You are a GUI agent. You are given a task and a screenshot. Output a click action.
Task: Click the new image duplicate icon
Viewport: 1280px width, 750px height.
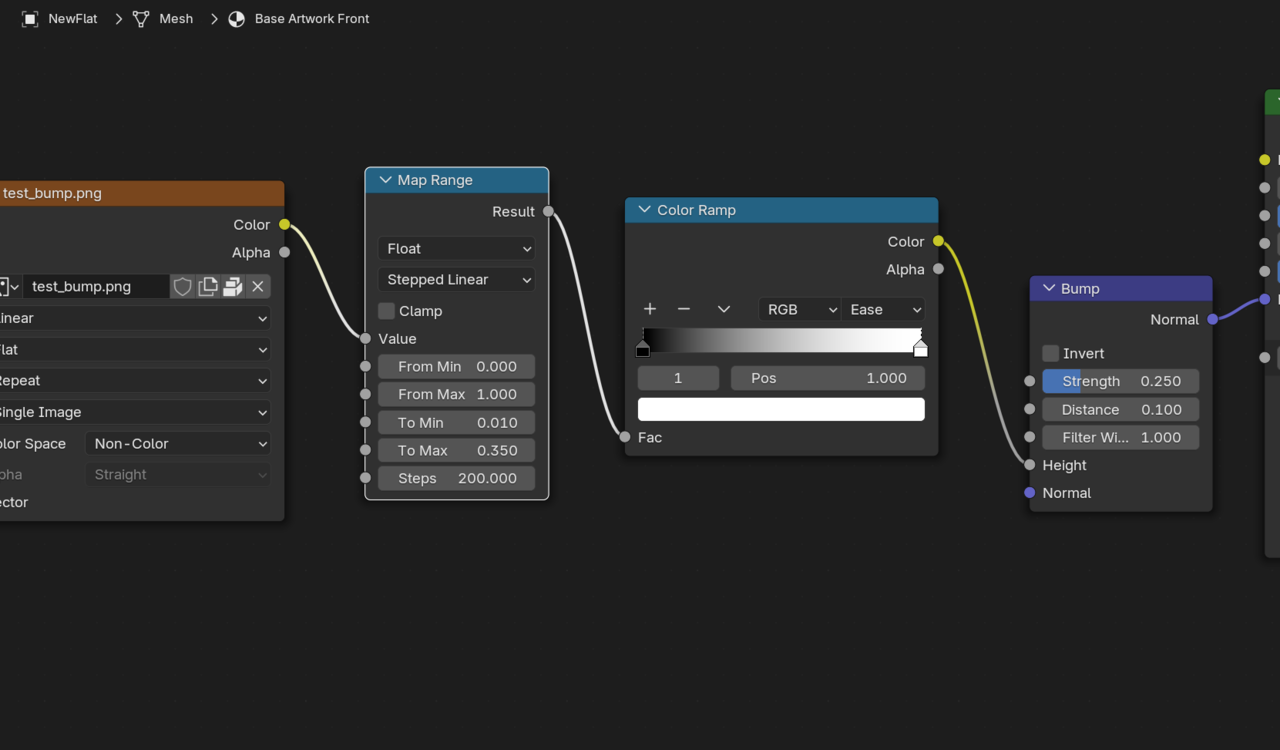(x=208, y=287)
